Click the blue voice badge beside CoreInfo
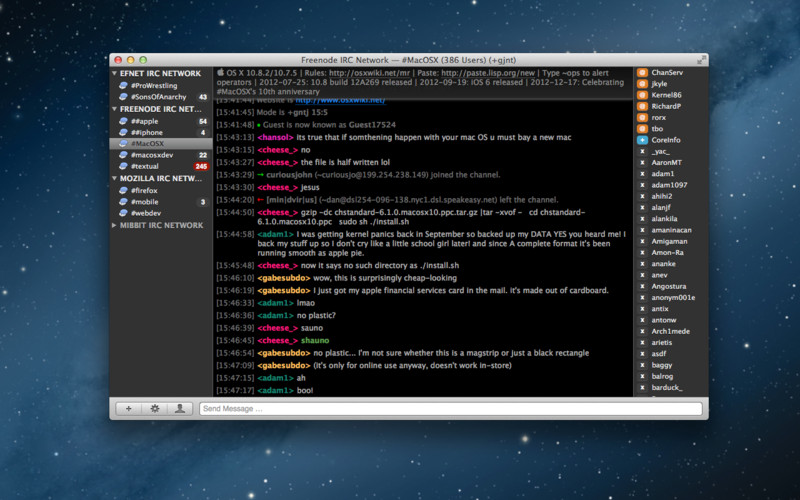This screenshot has height=500, width=800. [642, 140]
